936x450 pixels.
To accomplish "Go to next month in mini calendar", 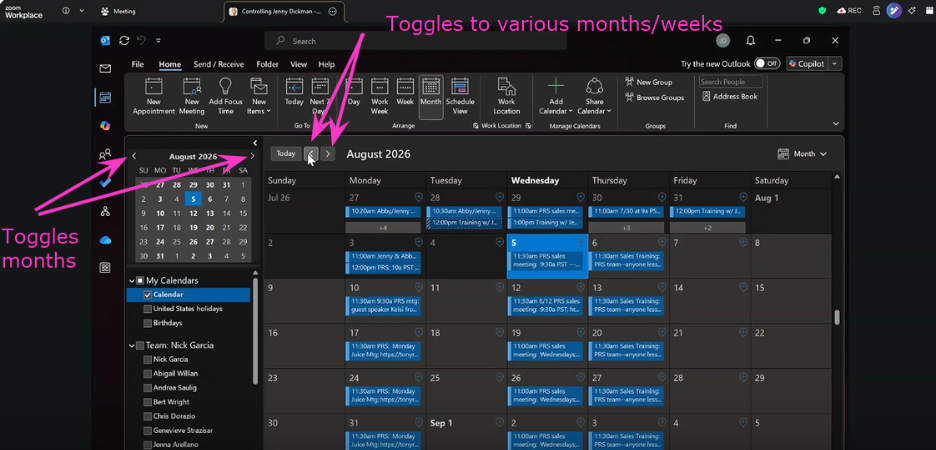I will coord(252,156).
